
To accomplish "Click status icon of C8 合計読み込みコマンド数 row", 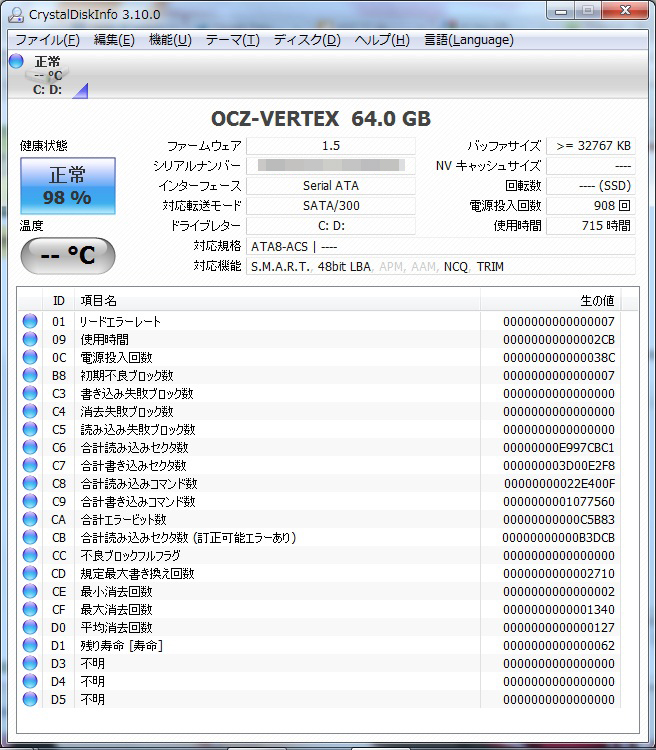I will click(30, 483).
